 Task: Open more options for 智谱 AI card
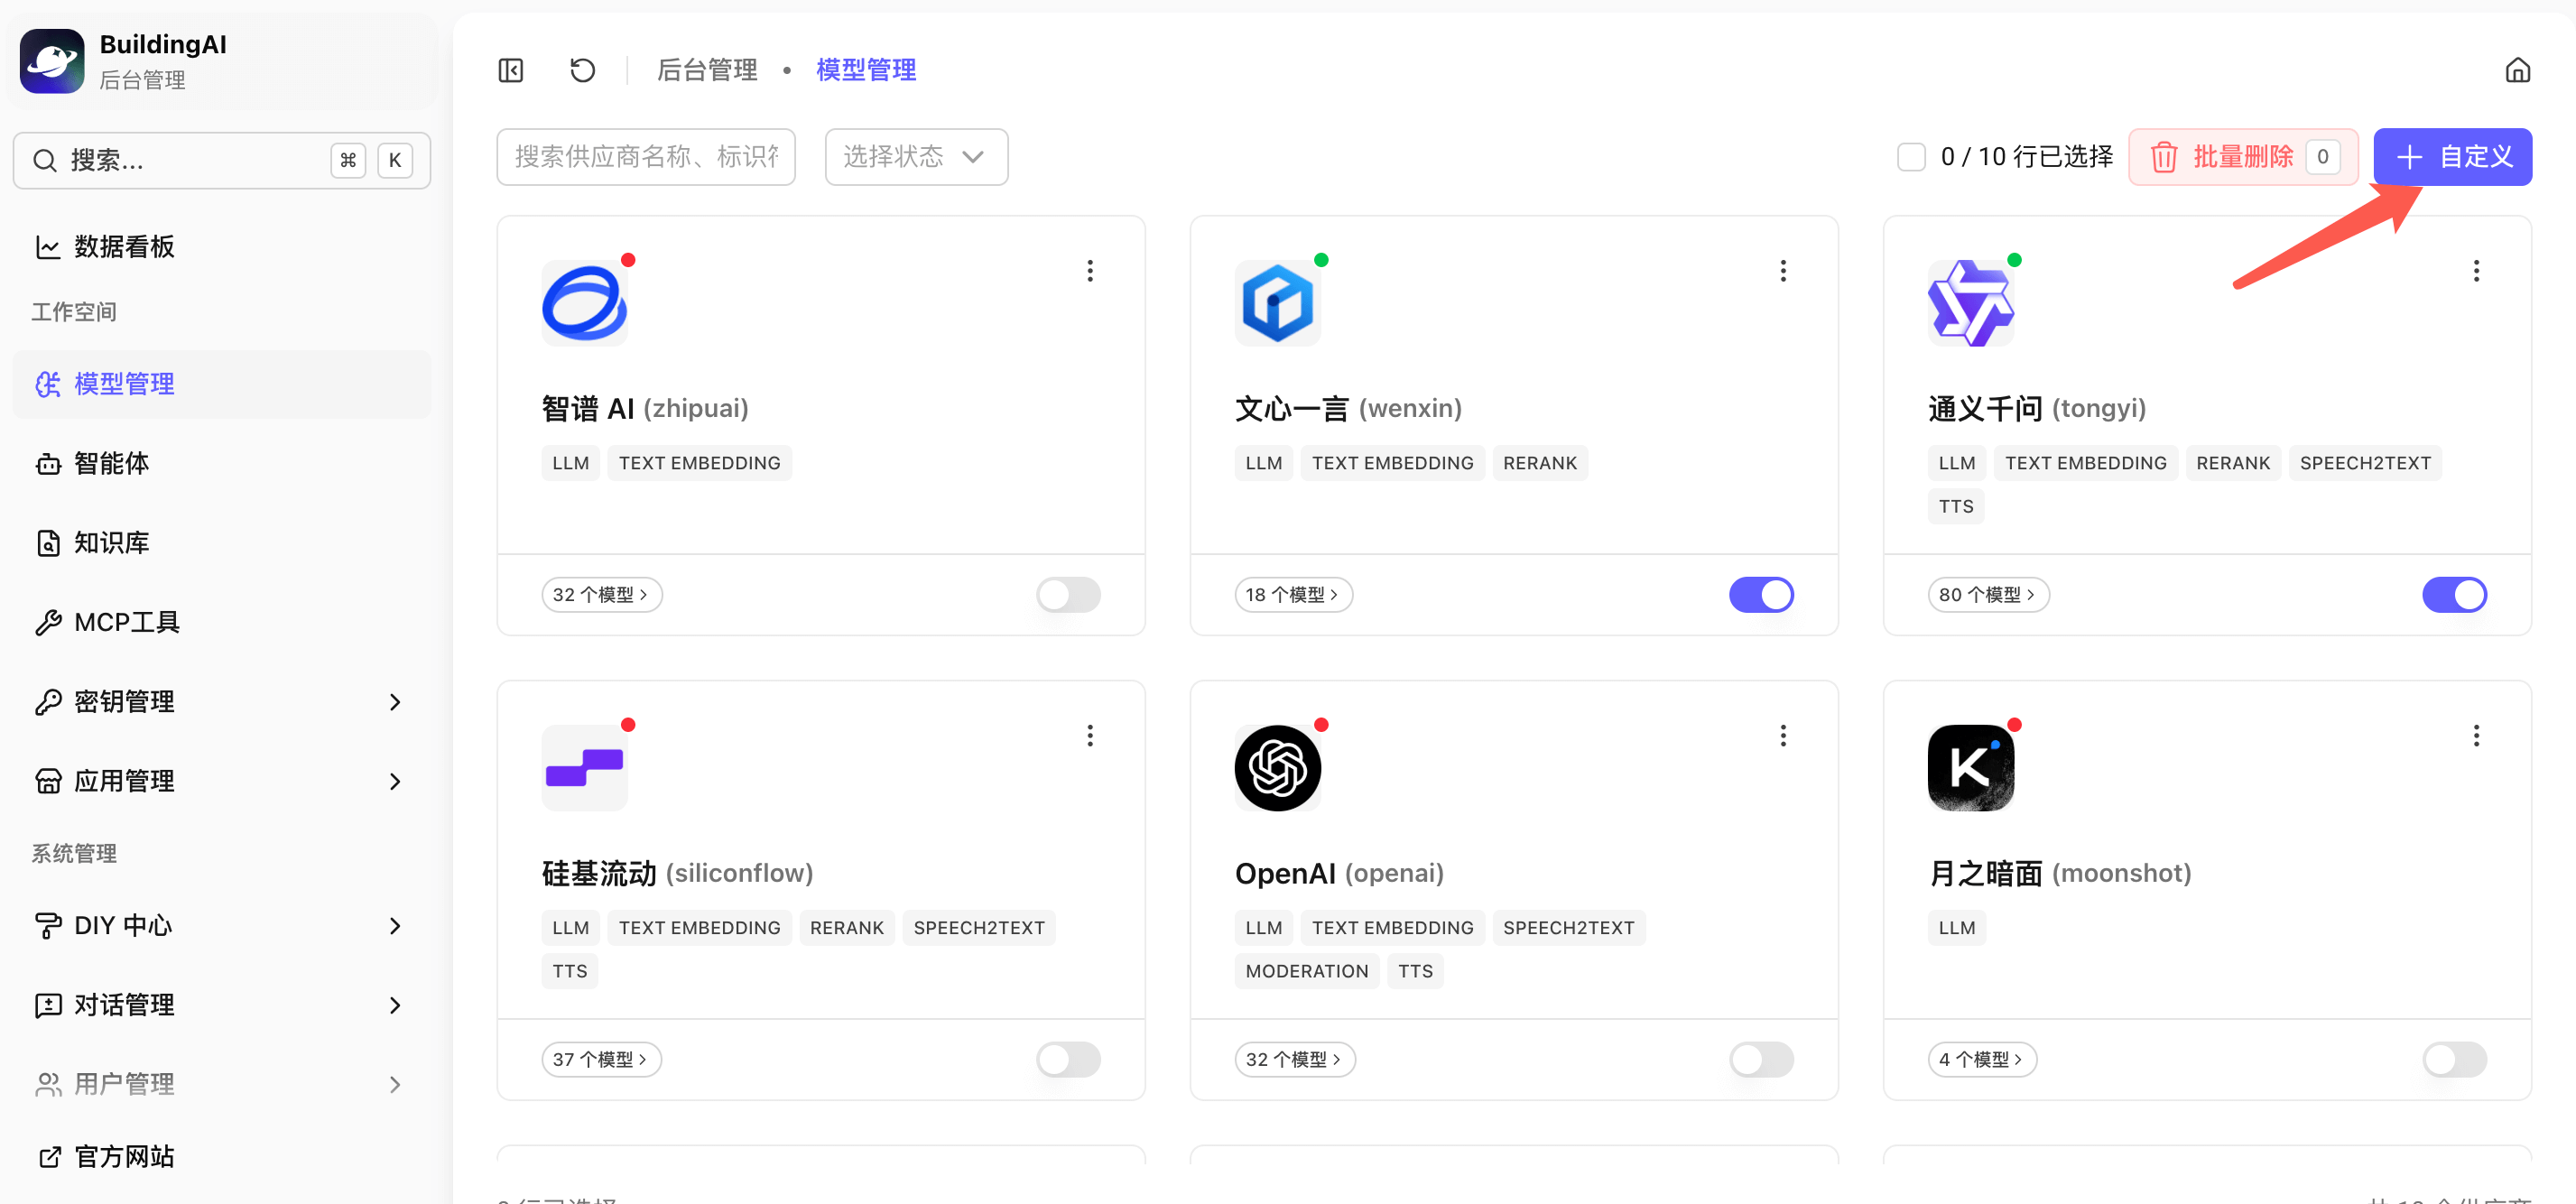point(1089,271)
